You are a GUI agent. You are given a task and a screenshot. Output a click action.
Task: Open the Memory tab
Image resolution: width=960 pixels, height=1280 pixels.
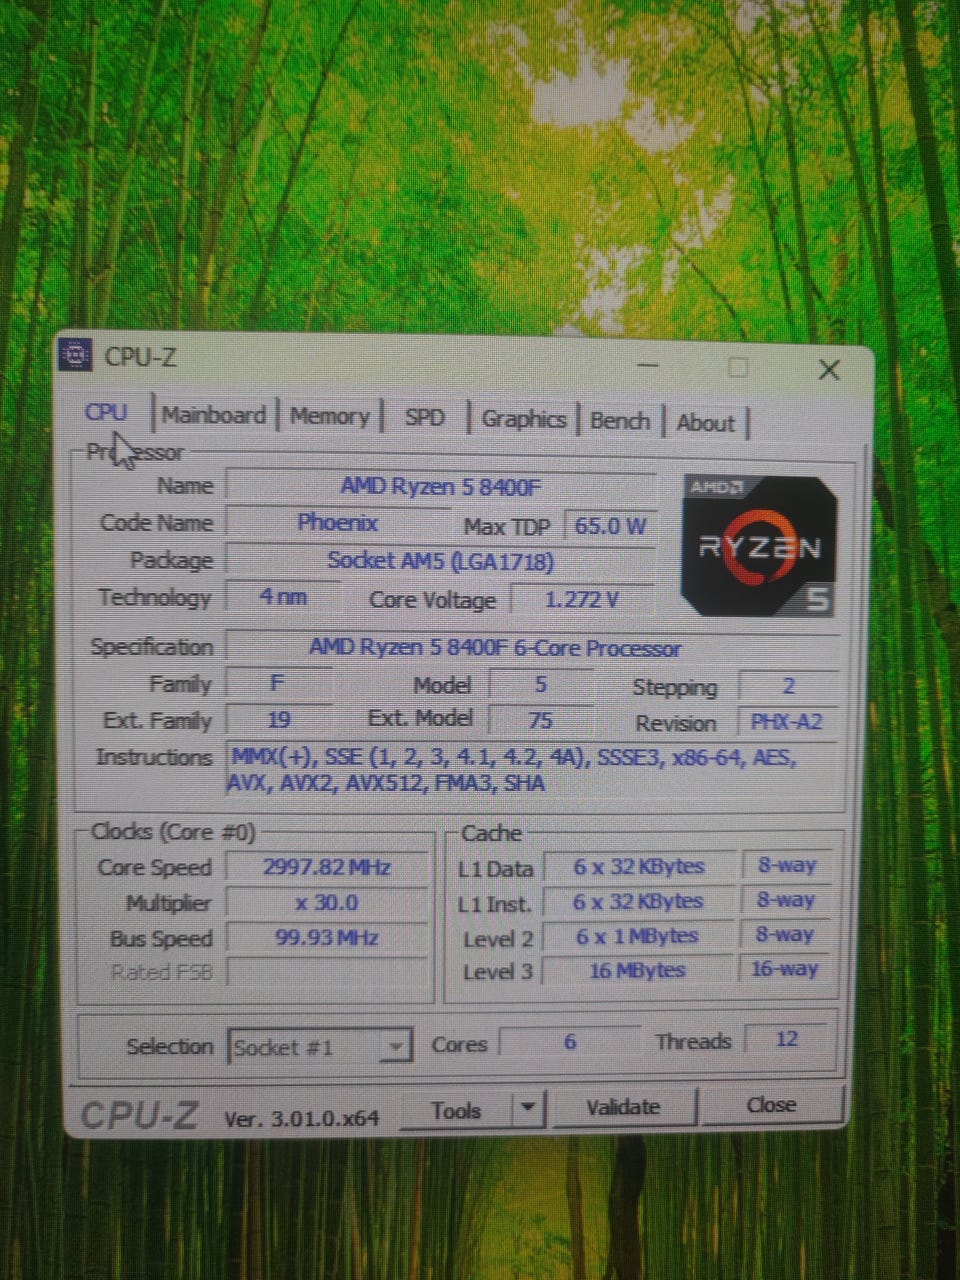[330, 416]
